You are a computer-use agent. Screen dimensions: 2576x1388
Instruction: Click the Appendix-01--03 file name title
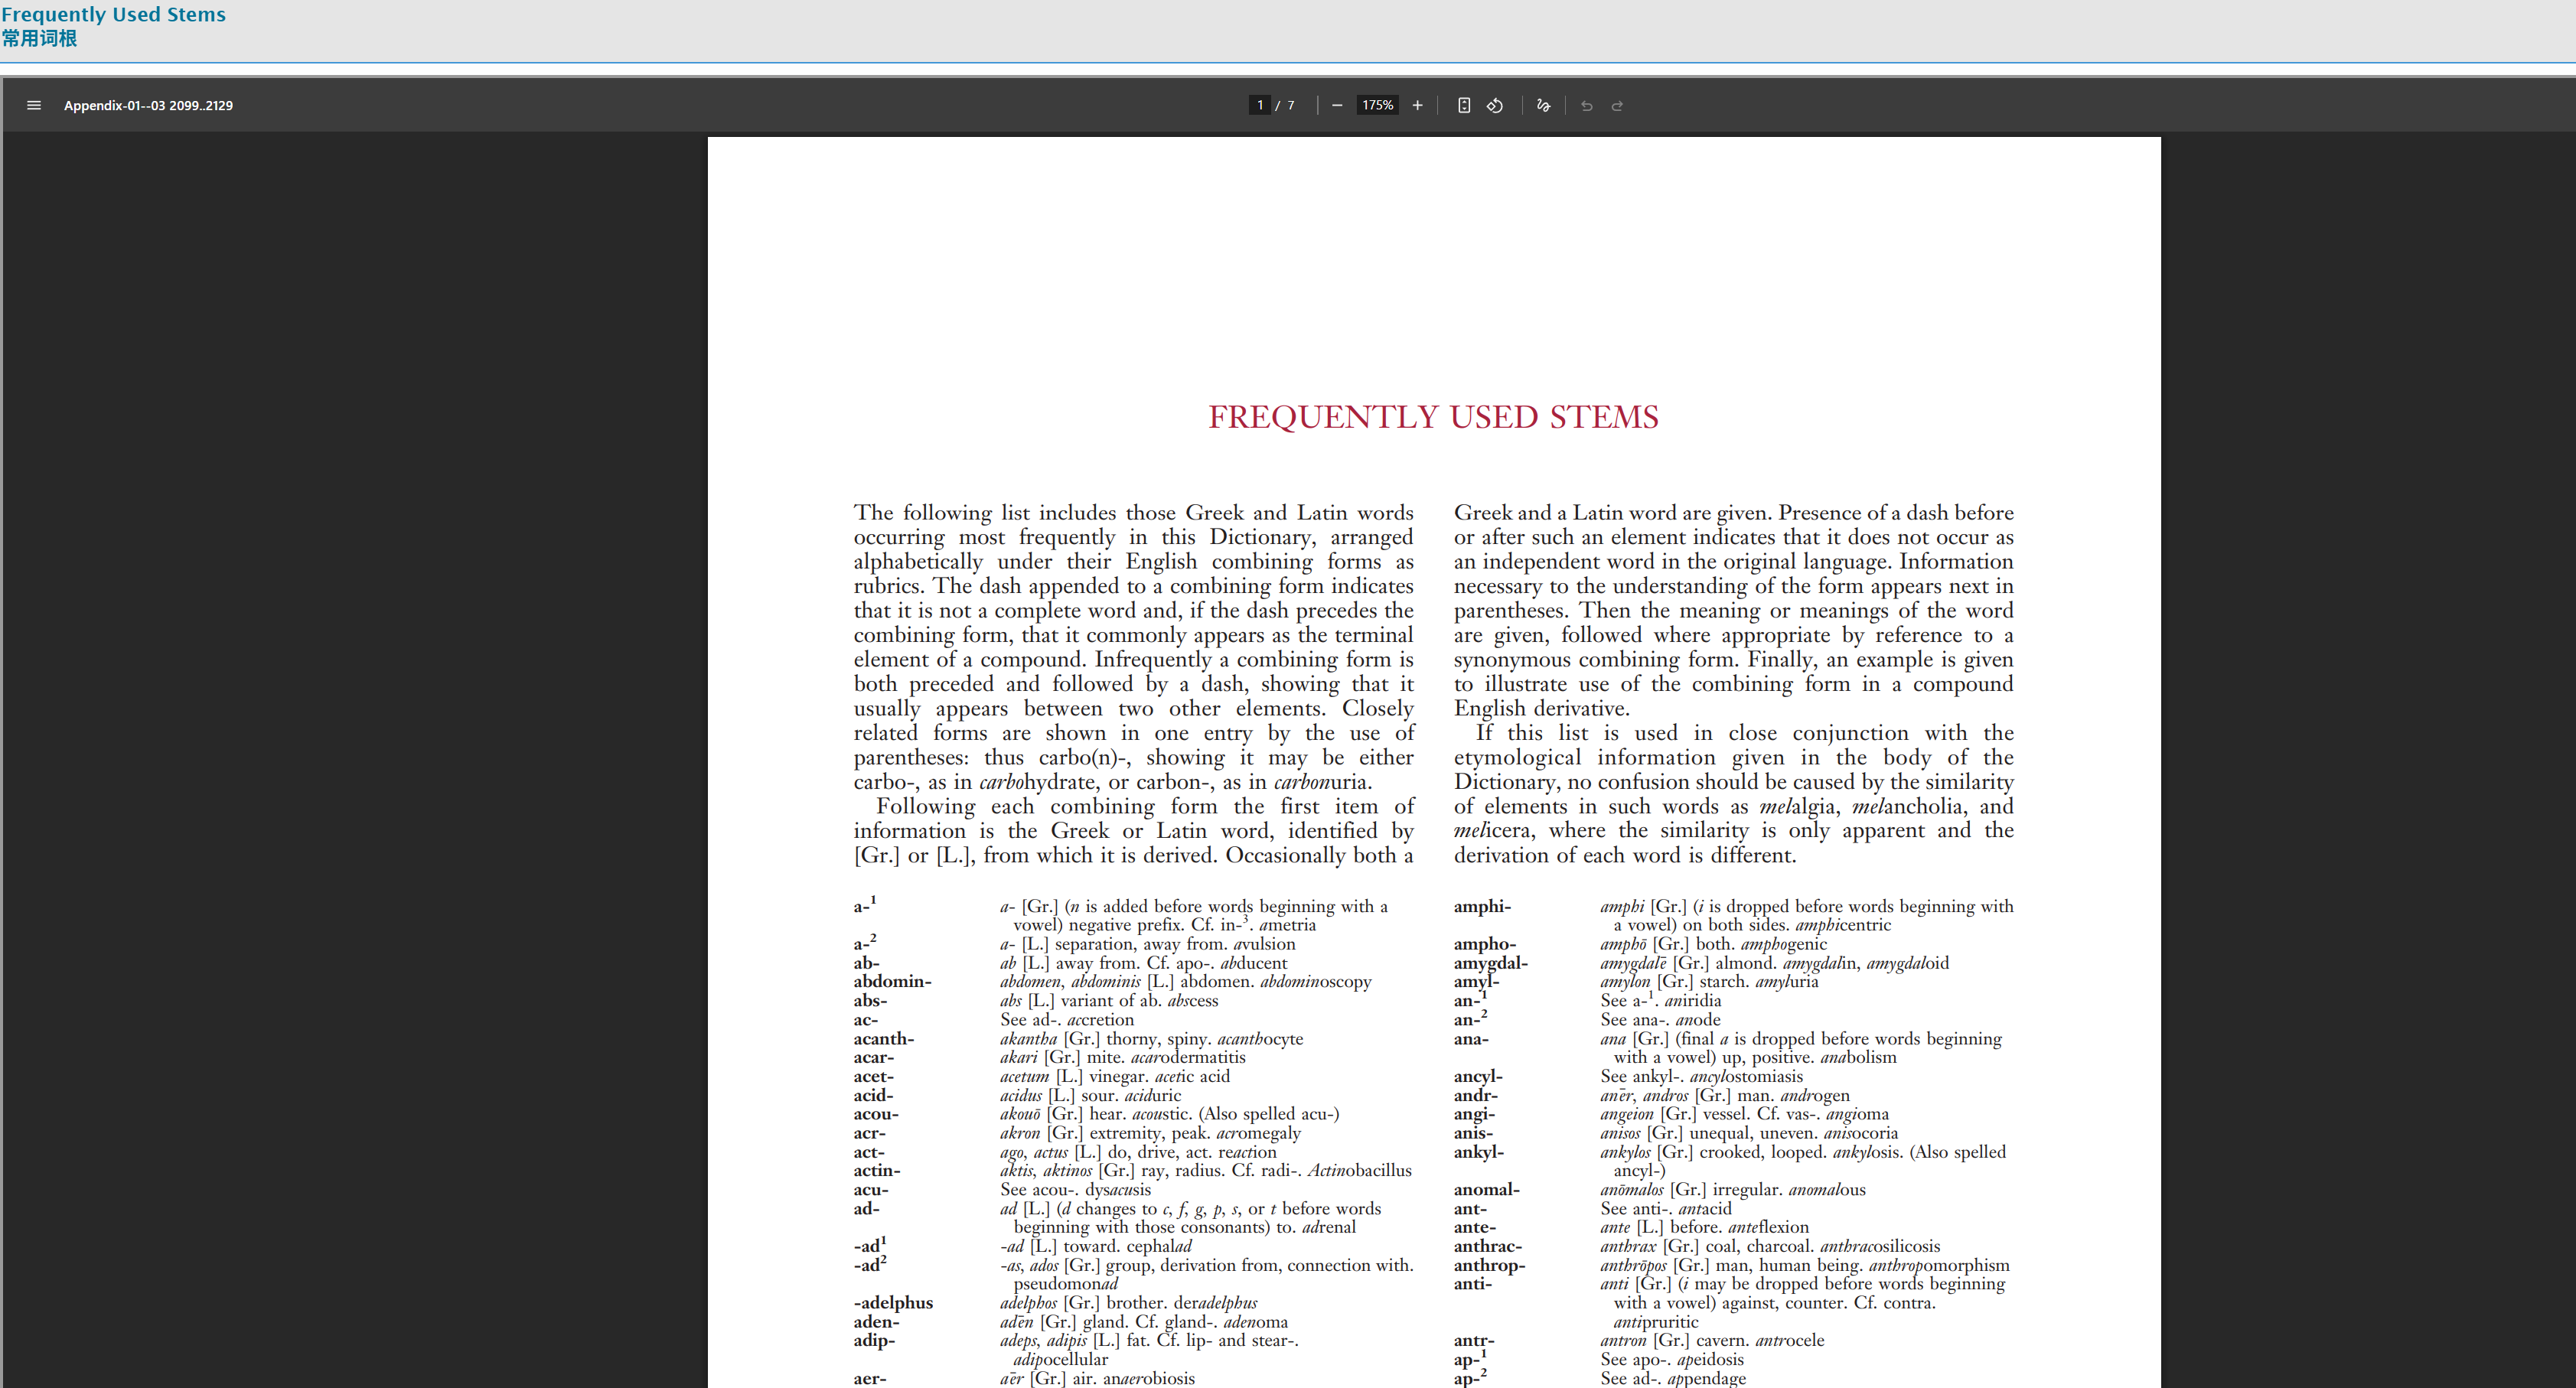click(x=148, y=105)
